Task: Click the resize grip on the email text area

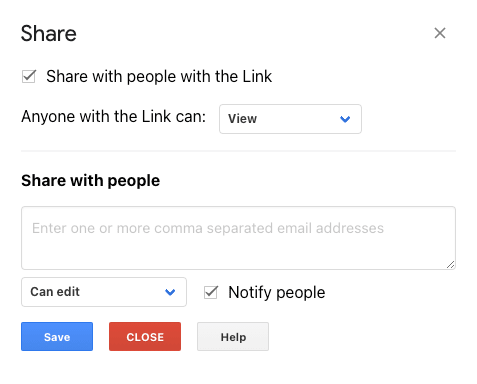Action: [450, 264]
